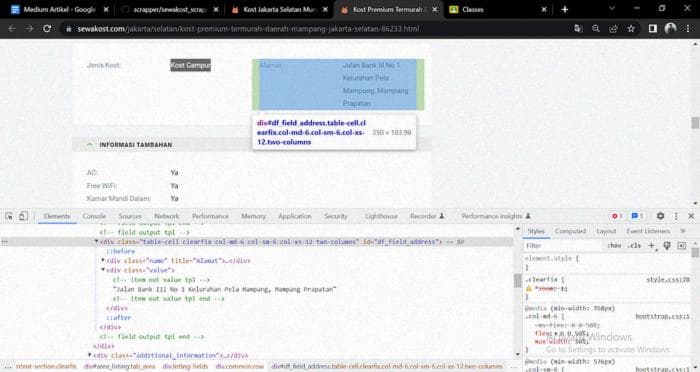Click the page vertical scrollbar thumb
Viewport: 700px width, 372px height.
695,122
